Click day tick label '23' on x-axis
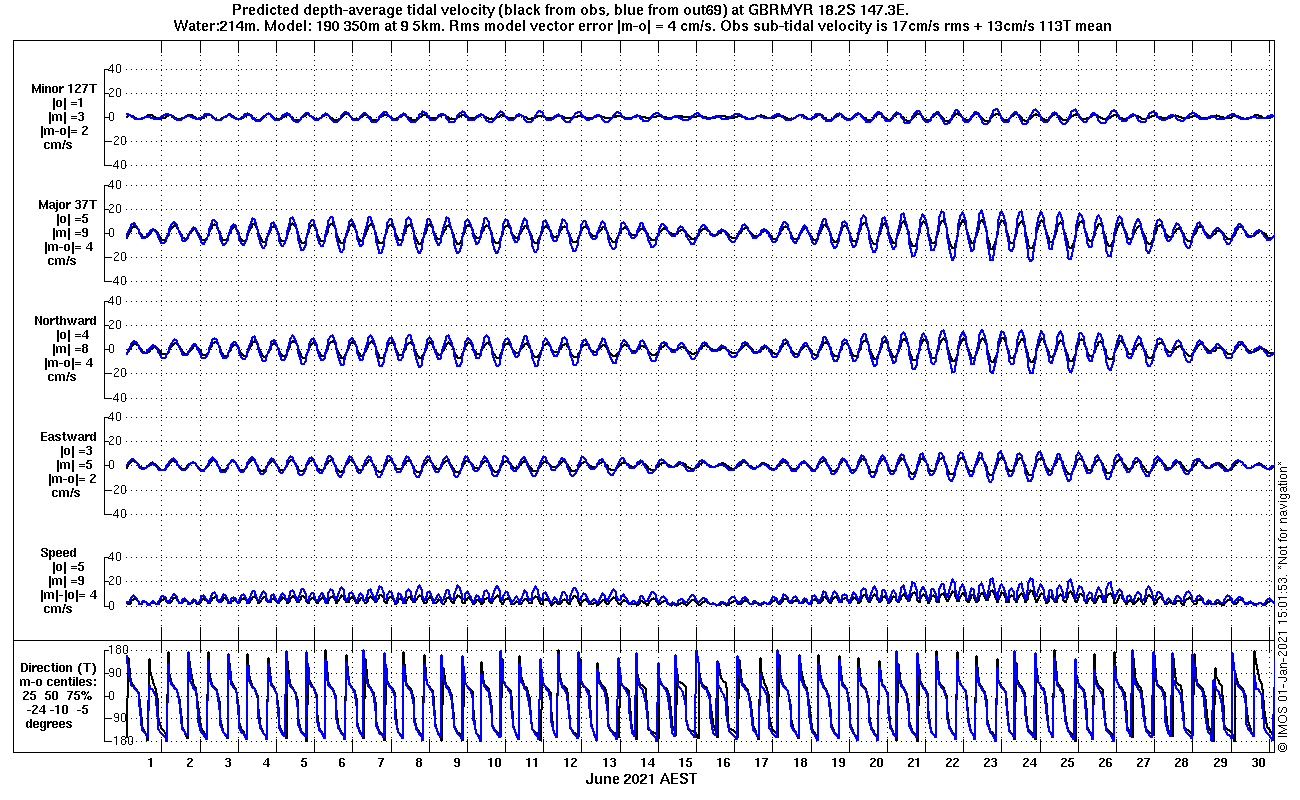This screenshot has height=800, width=1300. (991, 762)
